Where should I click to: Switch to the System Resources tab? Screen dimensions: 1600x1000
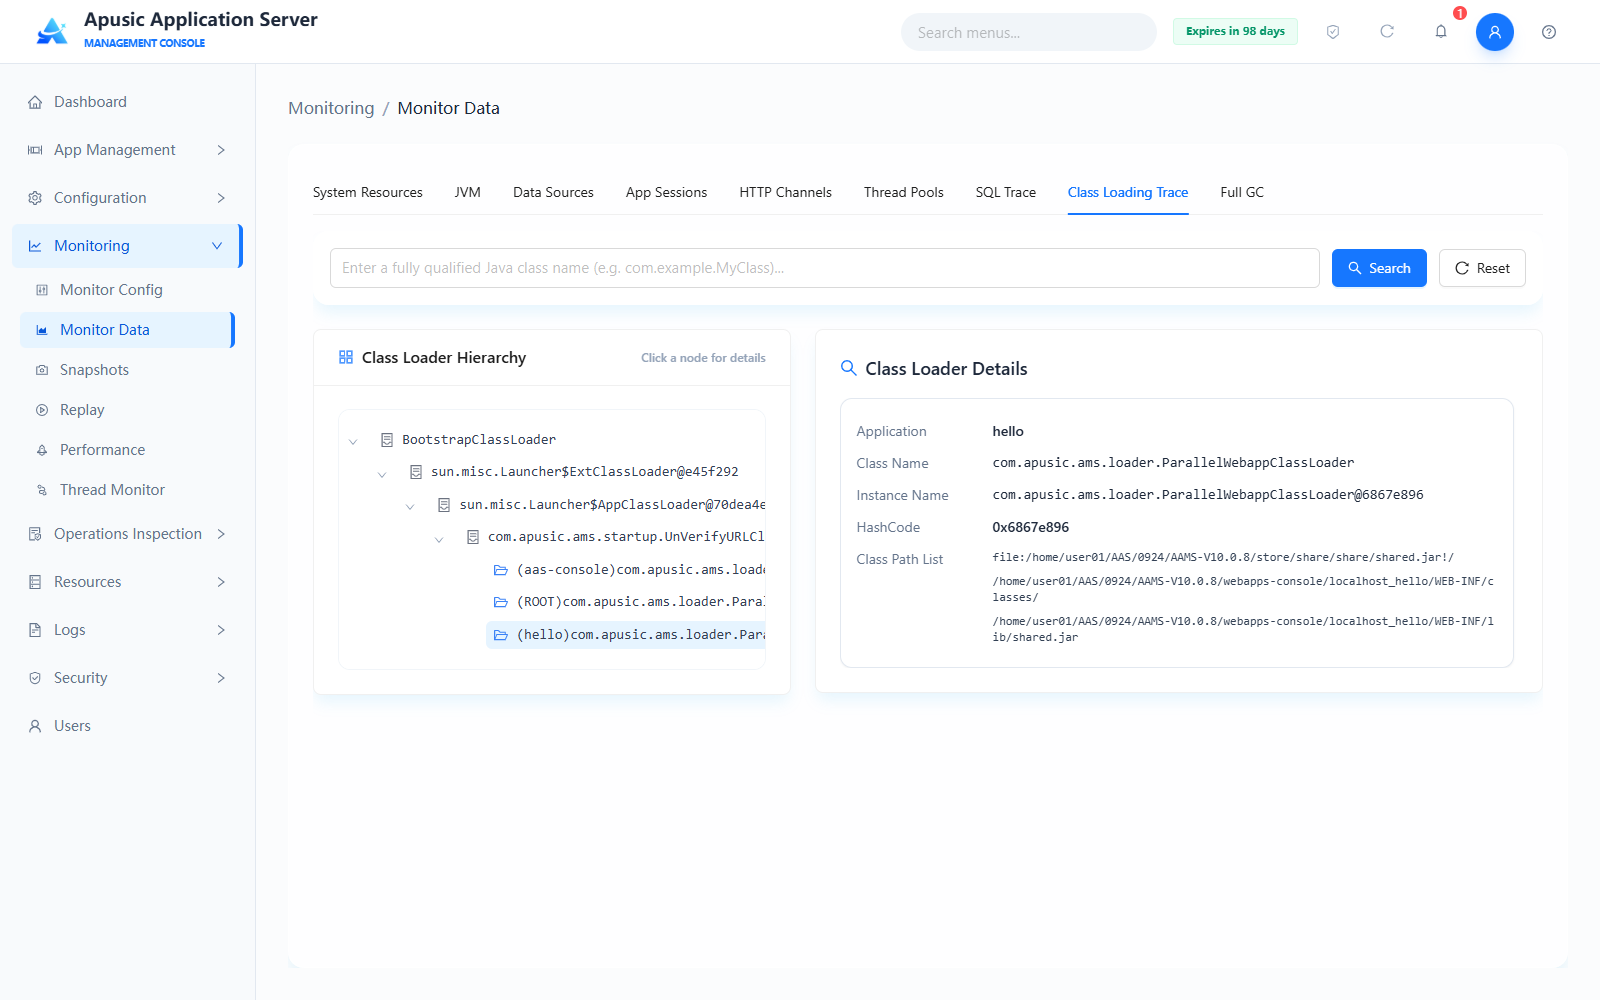pos(368,192)
